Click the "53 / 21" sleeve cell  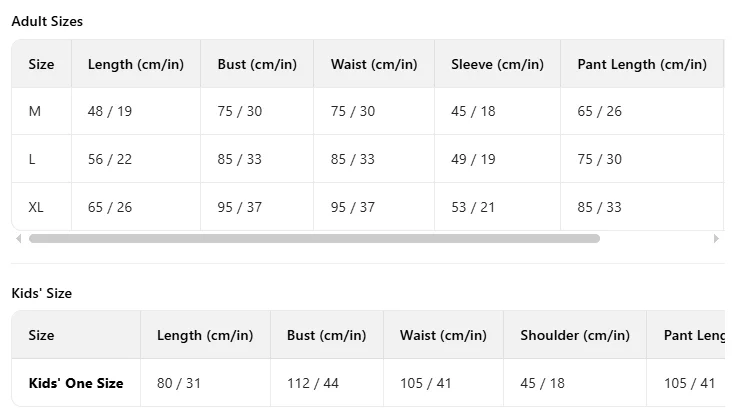tap(473, 207)
